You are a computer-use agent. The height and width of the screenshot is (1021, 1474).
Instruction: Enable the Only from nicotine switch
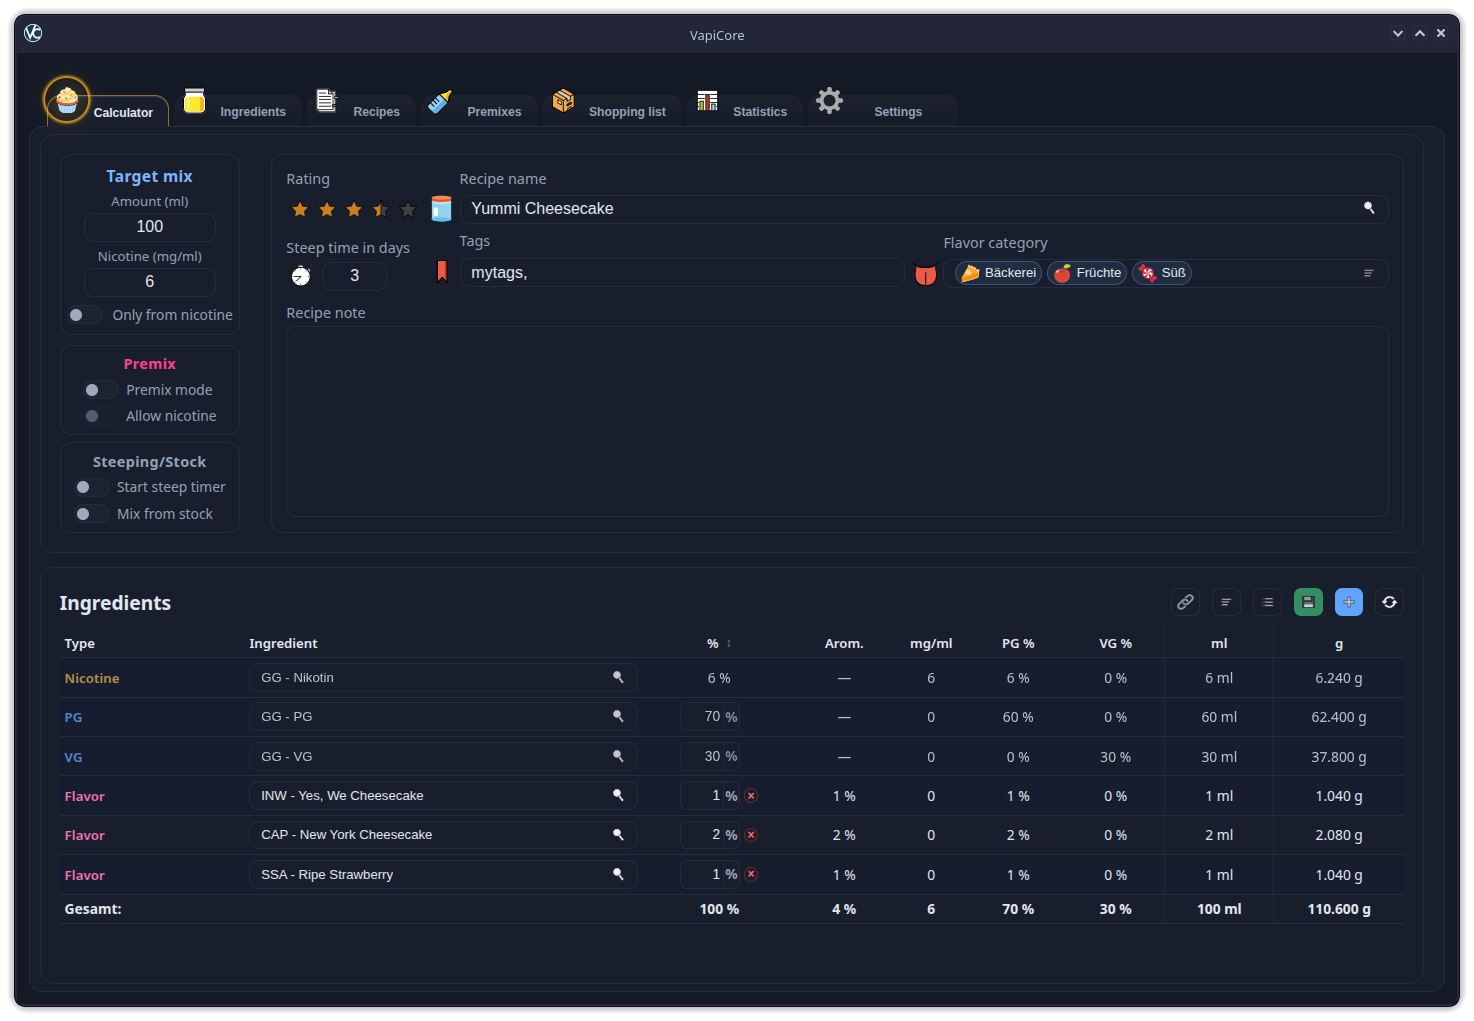[84, 315]
